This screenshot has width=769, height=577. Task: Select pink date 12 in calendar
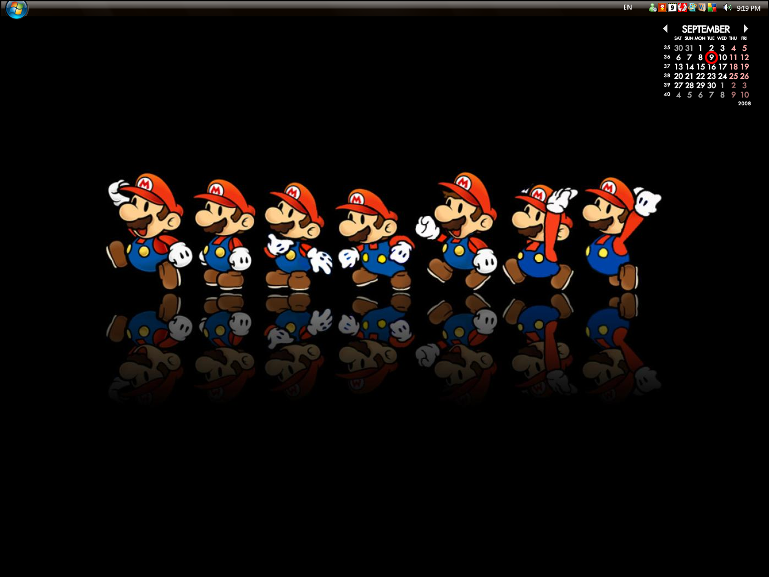click(744, 57)
